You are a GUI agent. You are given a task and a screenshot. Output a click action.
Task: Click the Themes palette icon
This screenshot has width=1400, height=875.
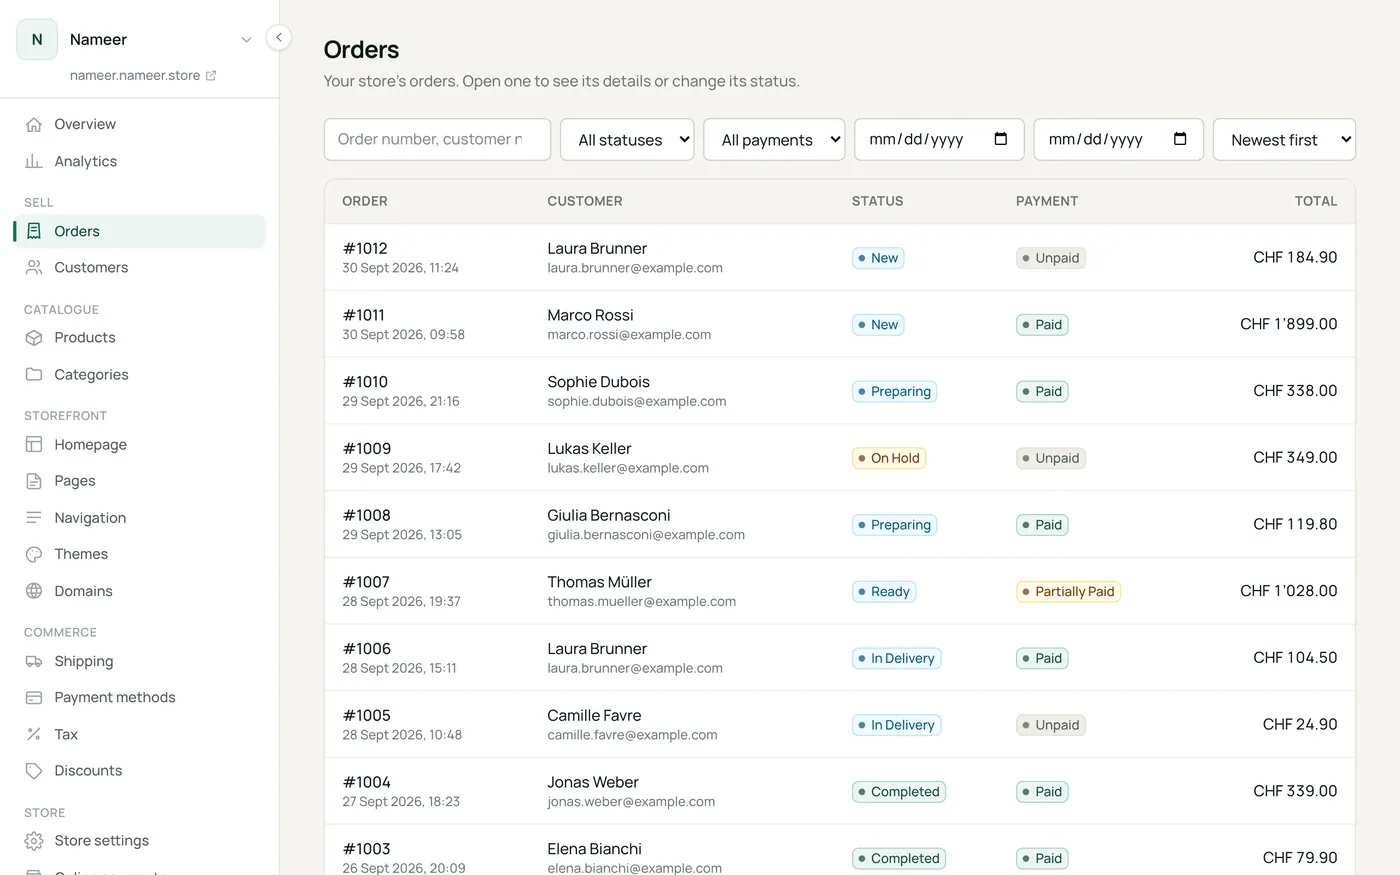pyautogui.click(x=34, y=554)
